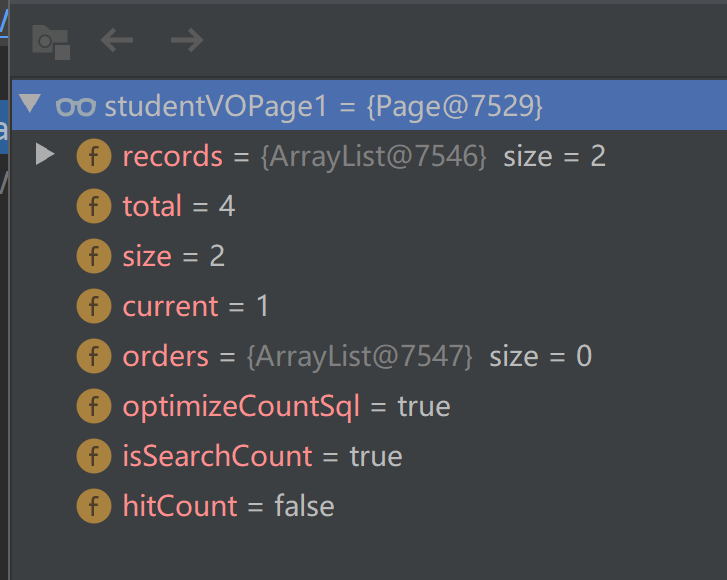Select the hitCount = false row
Screen dimensions: 727x580
[228, 506]
